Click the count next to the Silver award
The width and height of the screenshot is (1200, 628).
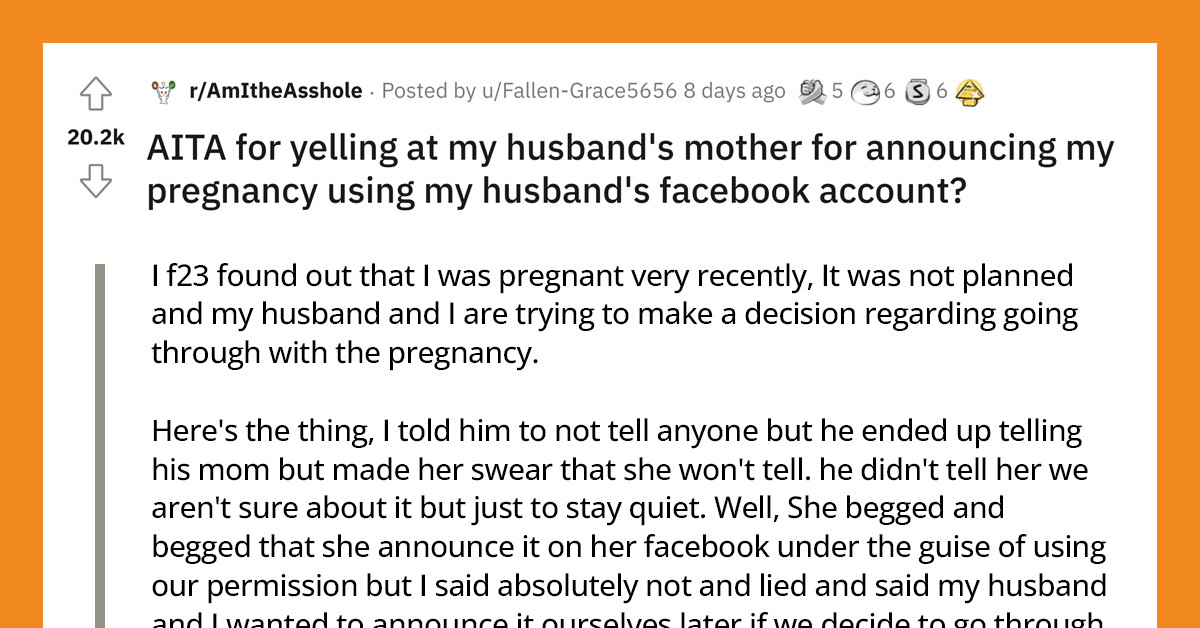tap(941, 92)
